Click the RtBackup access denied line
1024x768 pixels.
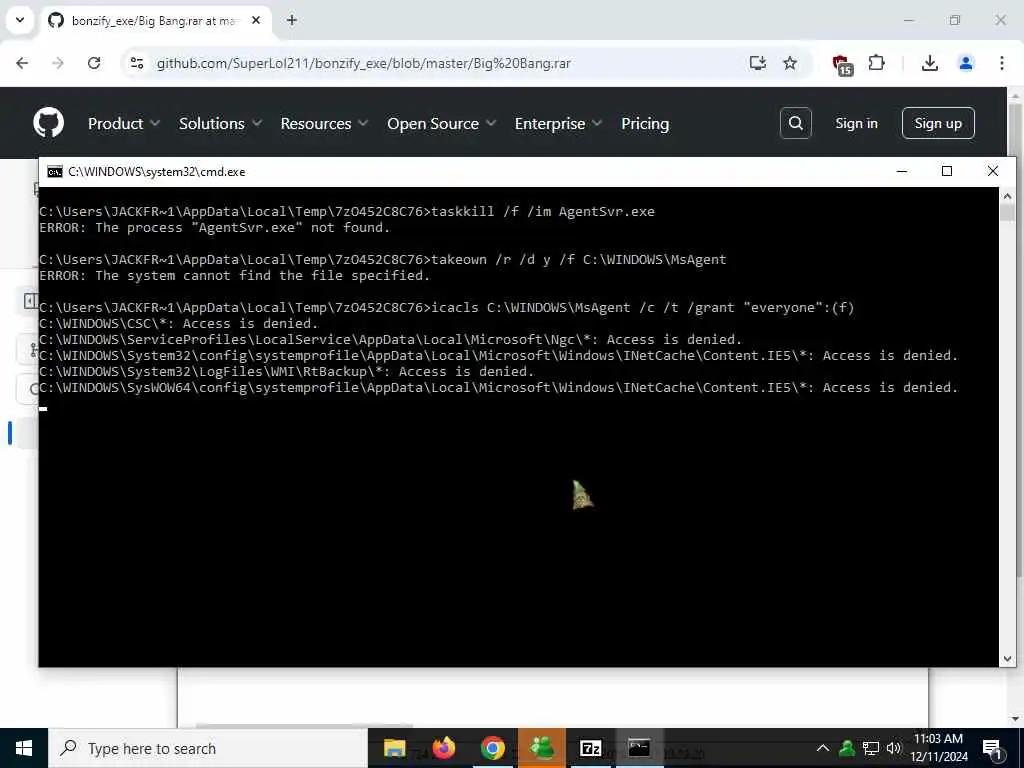[x=286, y=372]
